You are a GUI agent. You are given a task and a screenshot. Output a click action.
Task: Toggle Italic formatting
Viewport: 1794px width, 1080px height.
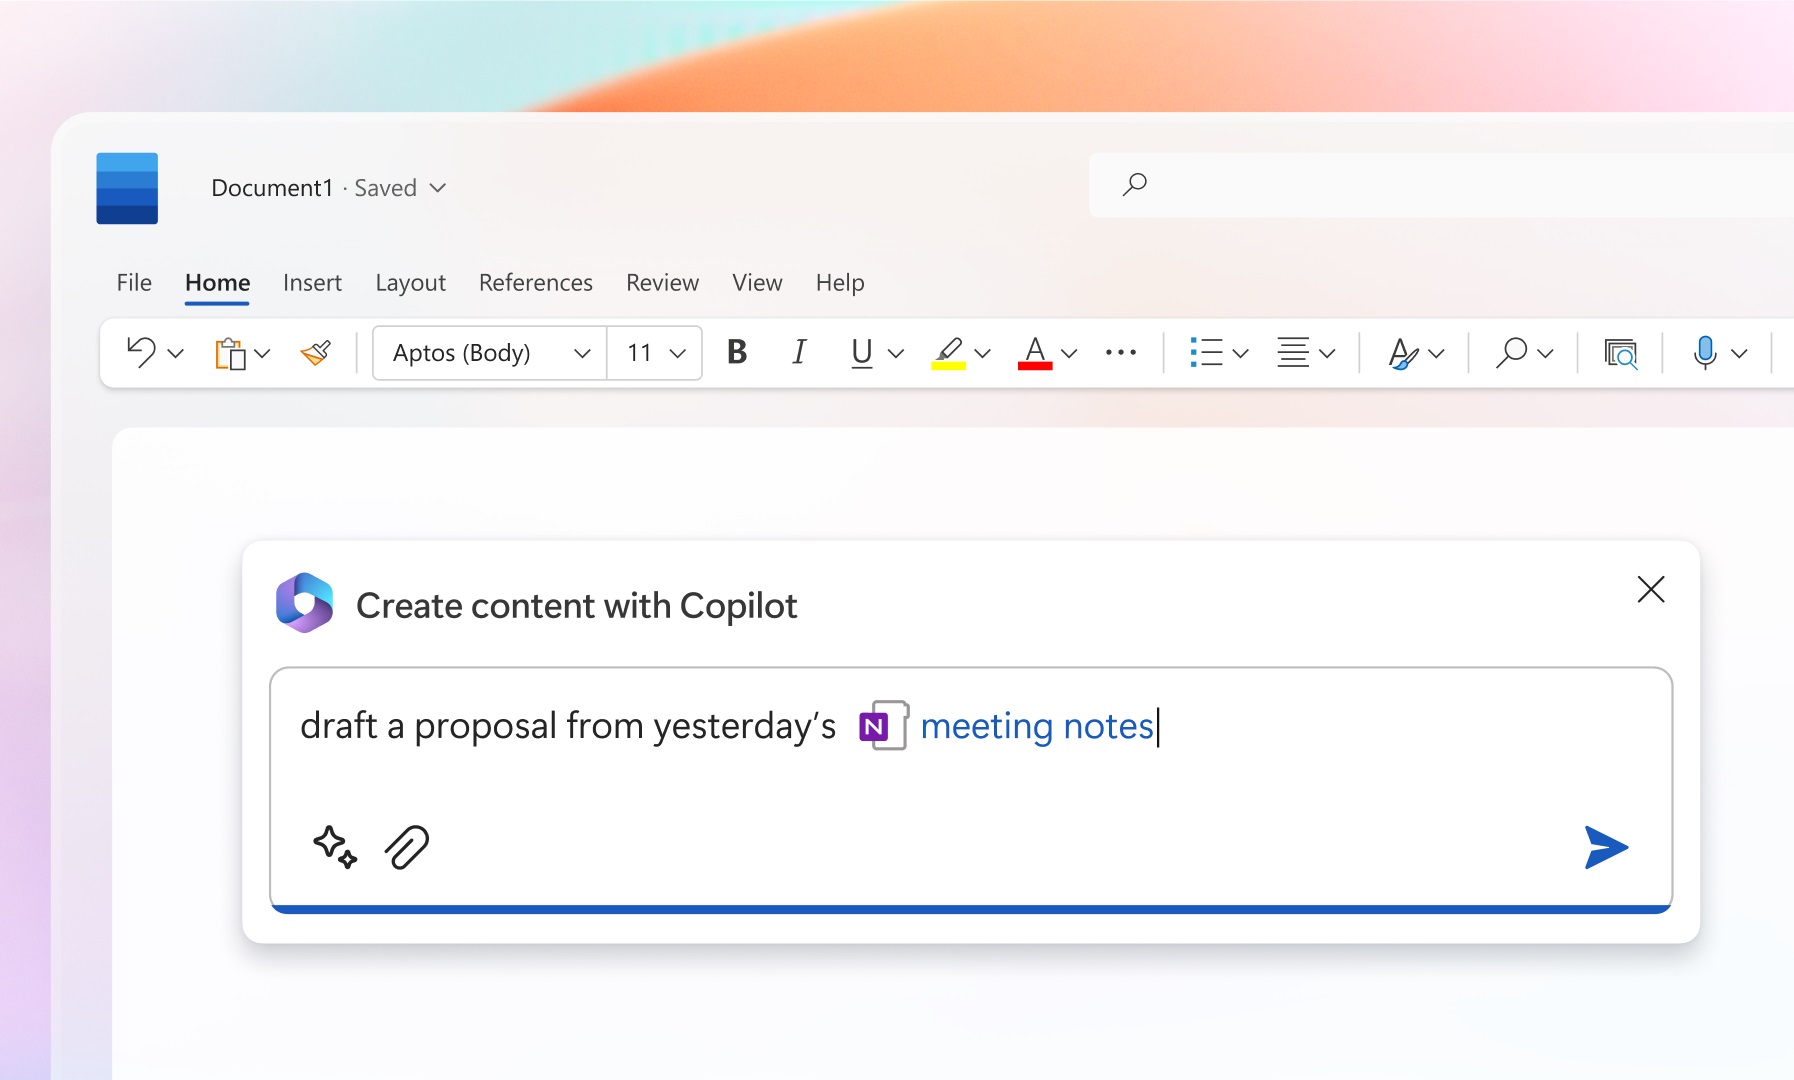(x=799, y=352)
